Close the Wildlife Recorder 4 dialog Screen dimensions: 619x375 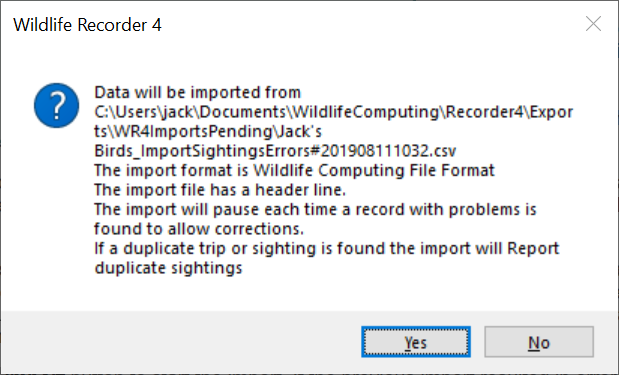[593, 24]
